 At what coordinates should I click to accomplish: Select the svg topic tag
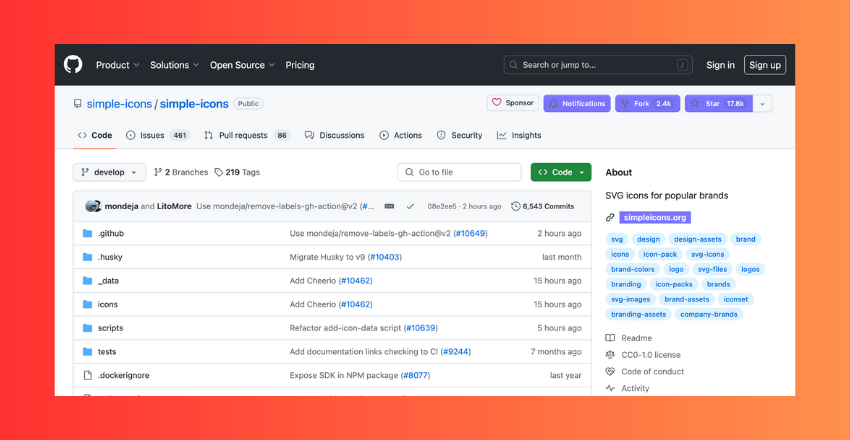[617, 239]
